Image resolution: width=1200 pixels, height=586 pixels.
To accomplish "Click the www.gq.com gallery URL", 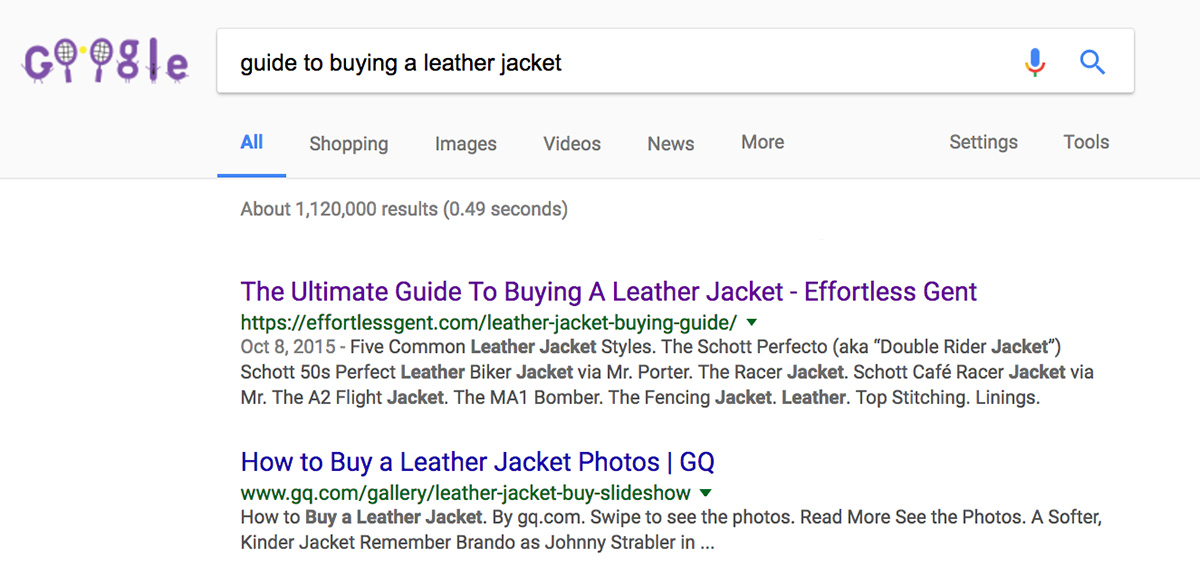I will pyautogui.click(x=466, y=493).
